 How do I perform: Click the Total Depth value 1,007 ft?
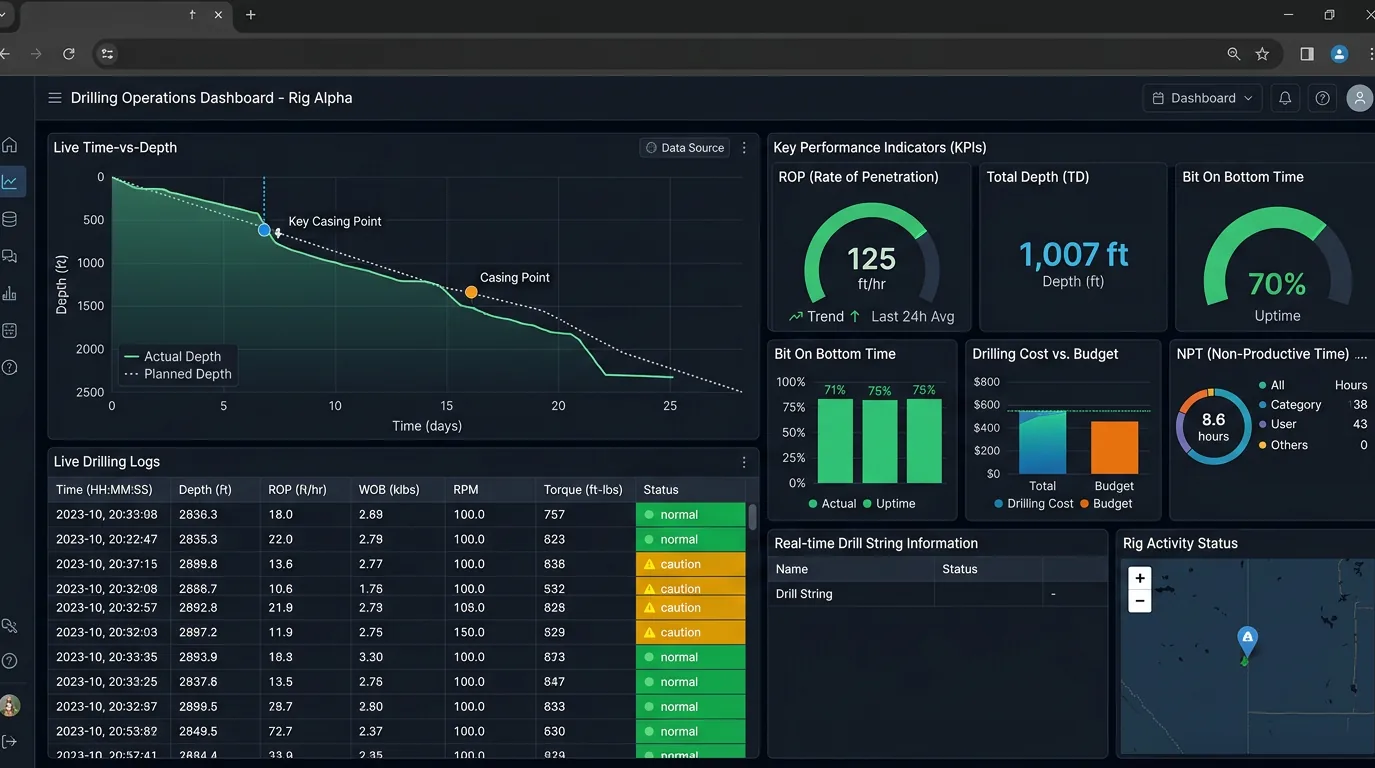1073,255
